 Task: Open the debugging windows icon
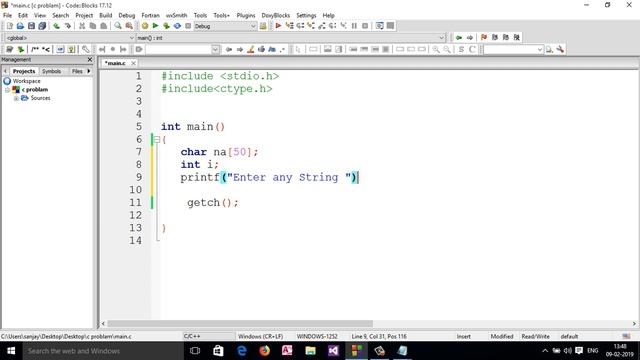tap(380, 26)
